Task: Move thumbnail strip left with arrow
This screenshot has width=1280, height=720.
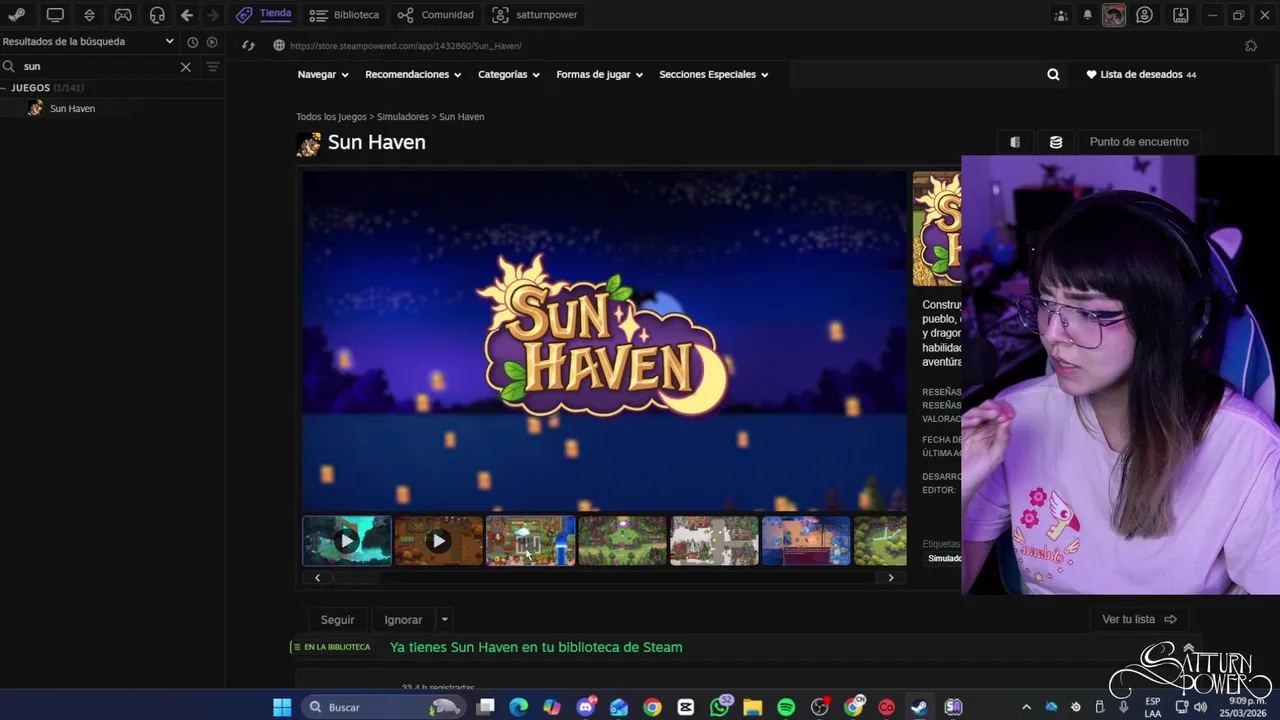Action: pos(317,578)
